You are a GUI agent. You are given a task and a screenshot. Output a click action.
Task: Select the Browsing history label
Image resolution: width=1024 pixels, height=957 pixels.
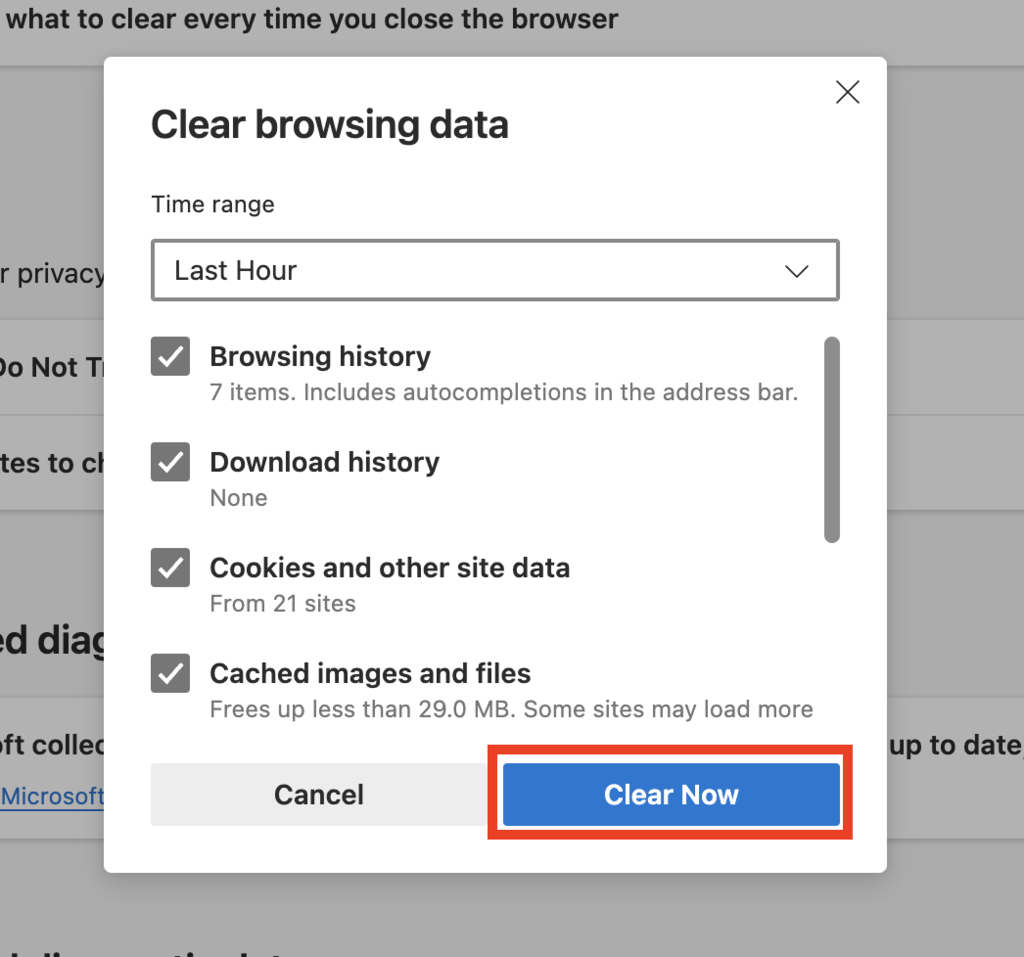(x=319, y=356)
